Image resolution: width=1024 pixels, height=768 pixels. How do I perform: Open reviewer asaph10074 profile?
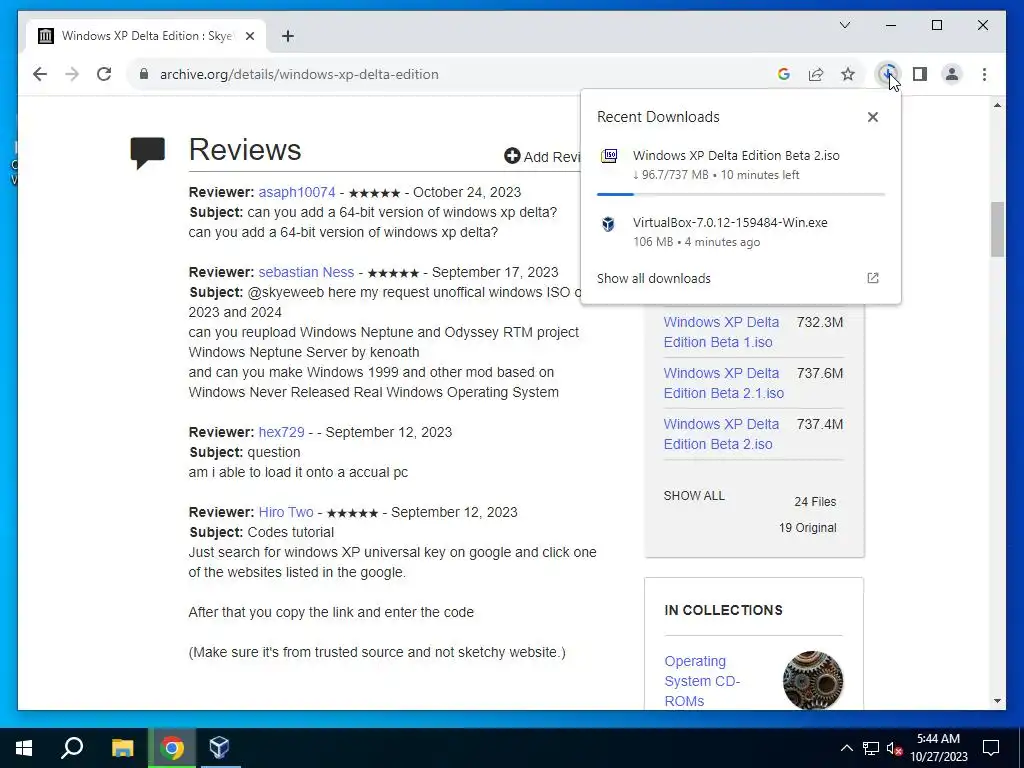296,192
